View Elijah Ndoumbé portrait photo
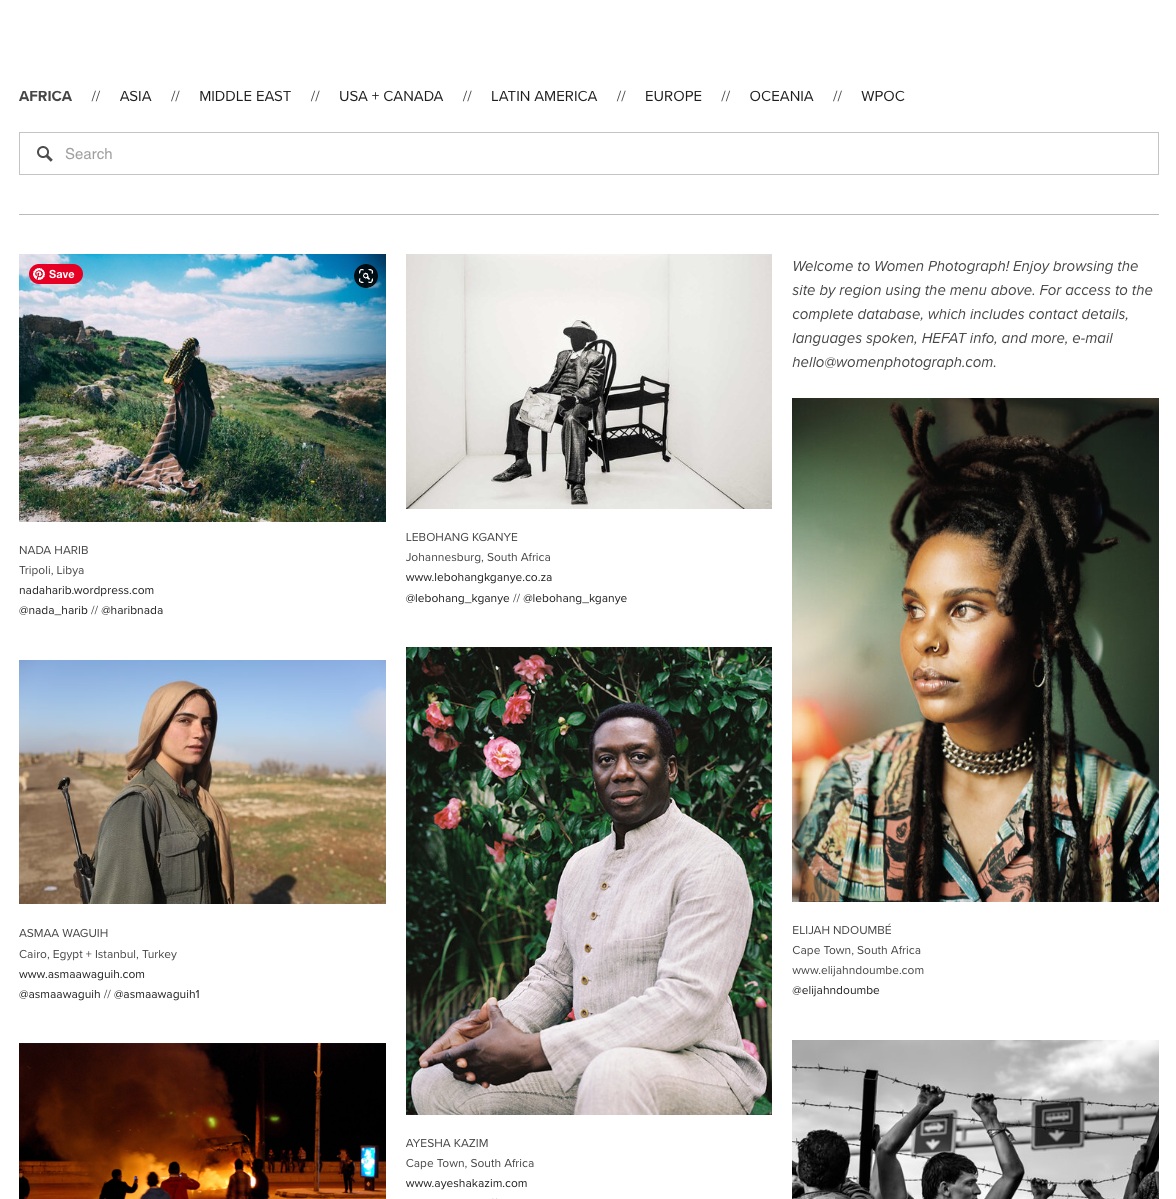The width and height of the screenshot is (1176, 1199). 975,650
